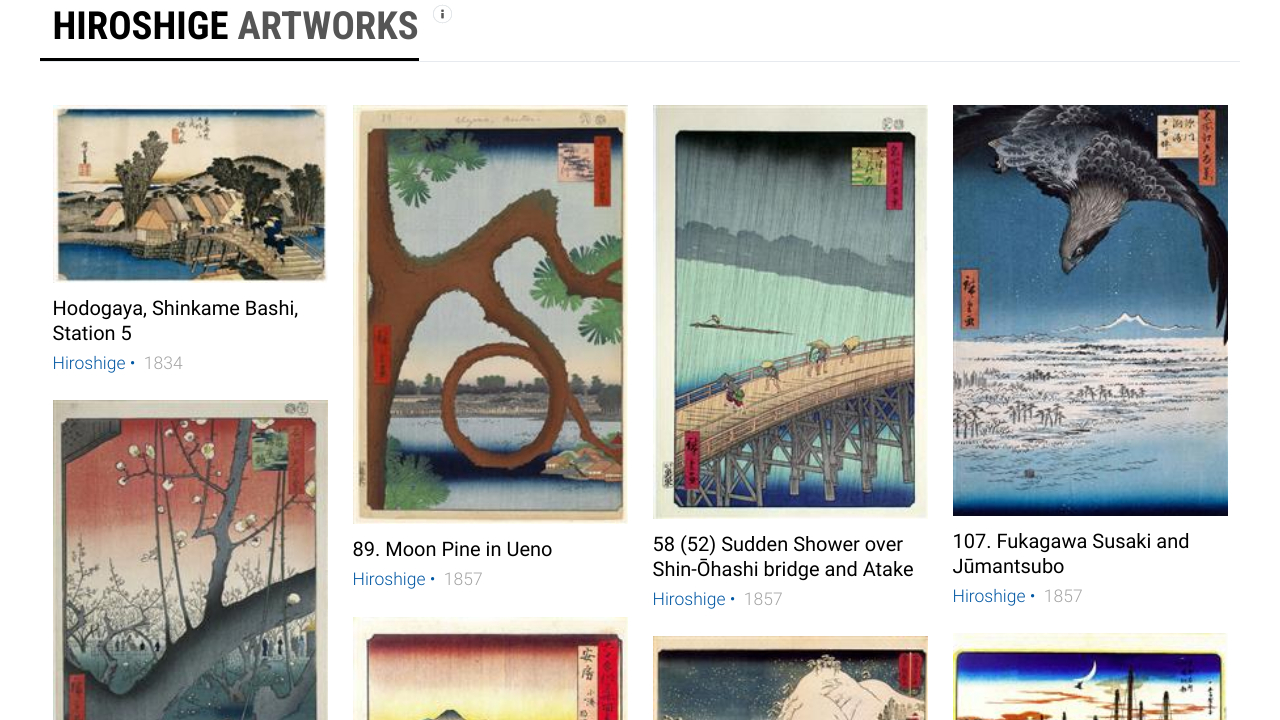Follow the Hiroshige link under Sudden Shower
This screenshot has height=720, width=1280.
tap(689, 599)
